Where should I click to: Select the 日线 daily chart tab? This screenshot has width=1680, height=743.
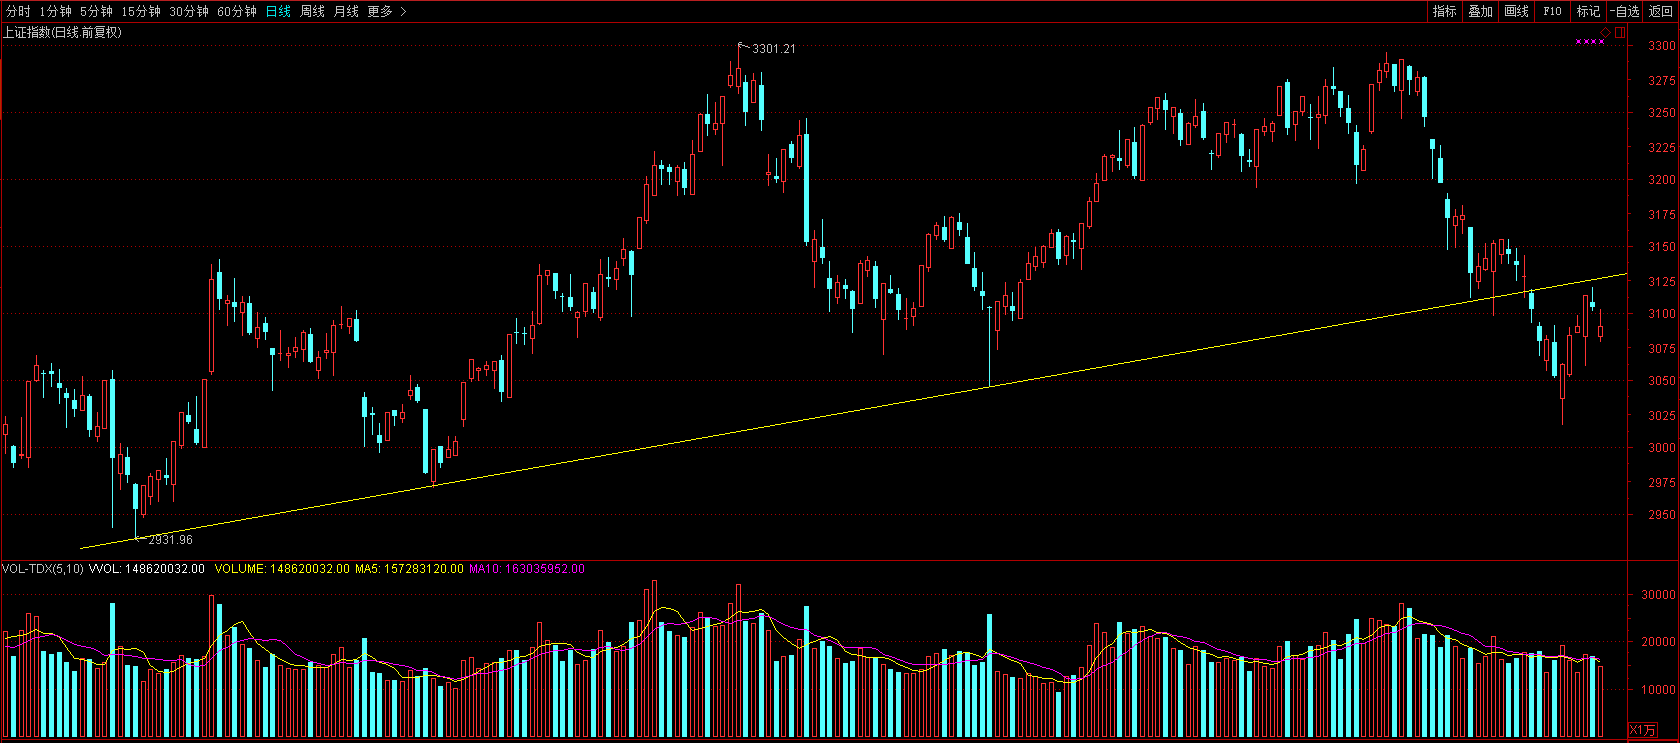pyautogui.click(x=278, y=11)
